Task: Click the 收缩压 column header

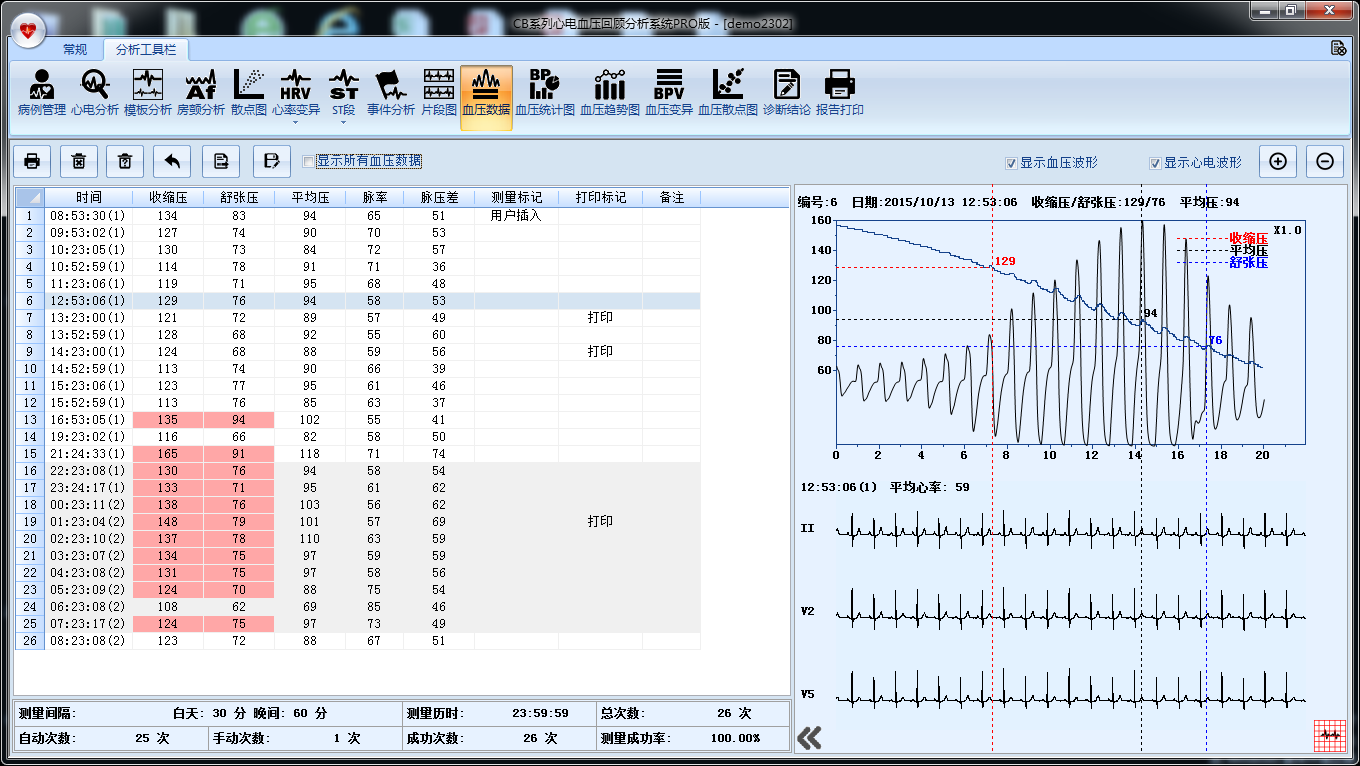Action: click(x=168, y=198)
